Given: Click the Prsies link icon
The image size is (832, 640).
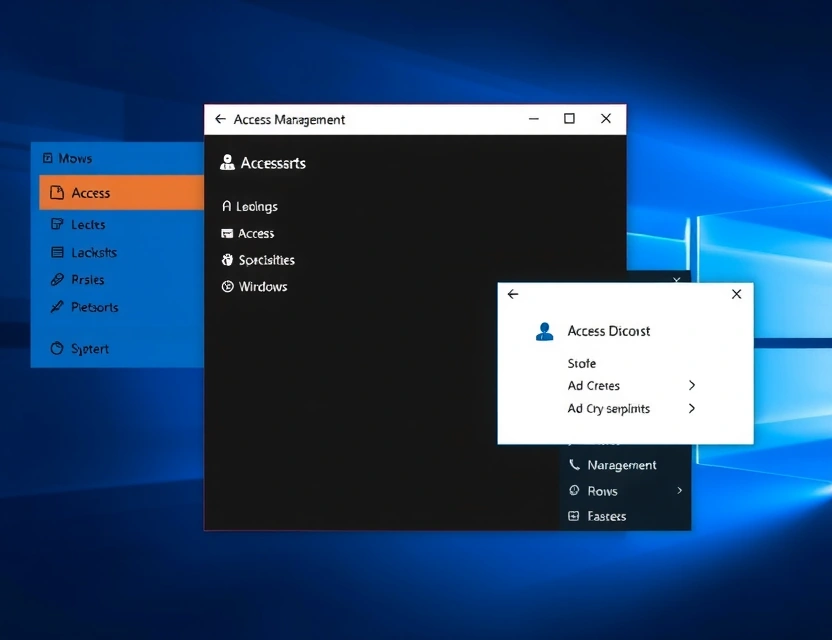Looking at the screenshot, I should pyautogui.click(x=57, y=279).
